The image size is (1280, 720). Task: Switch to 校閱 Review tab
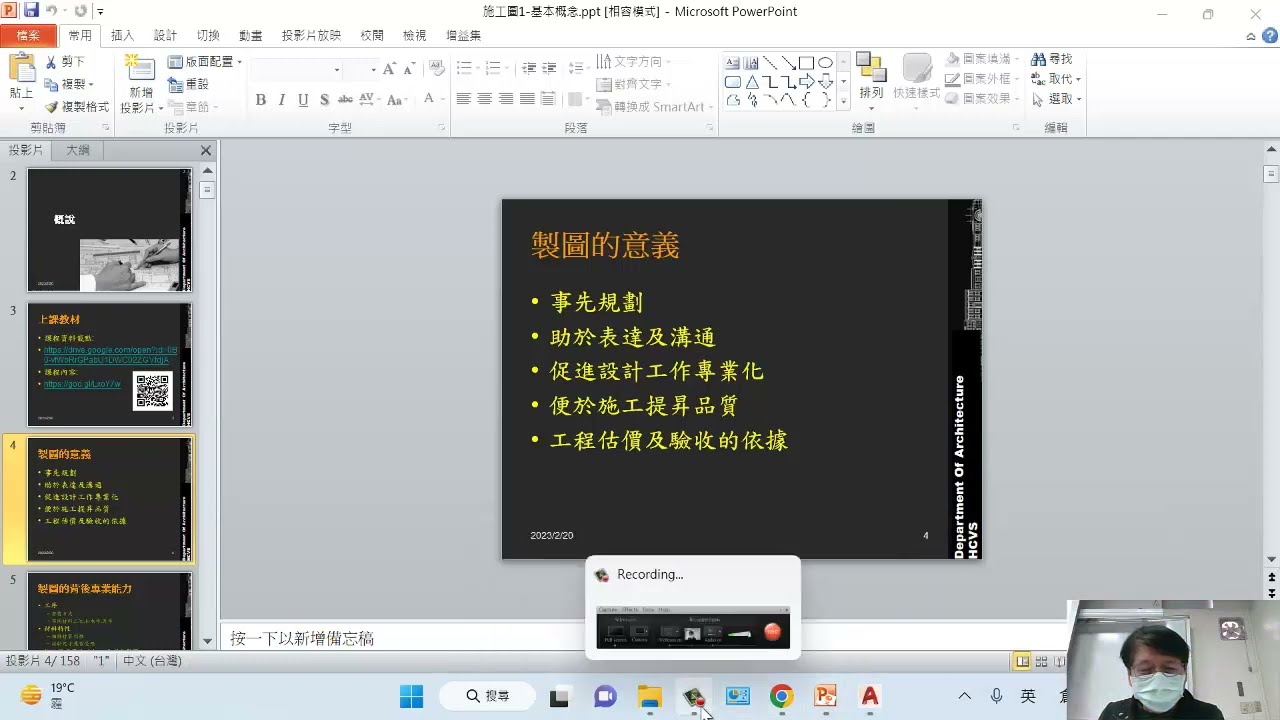click(x=371, y=36)
